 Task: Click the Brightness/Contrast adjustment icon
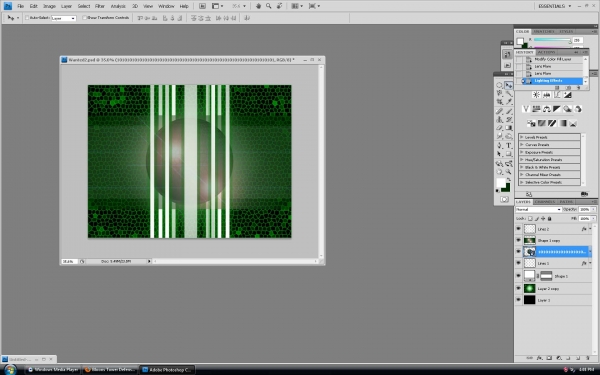tap(536, 95)
